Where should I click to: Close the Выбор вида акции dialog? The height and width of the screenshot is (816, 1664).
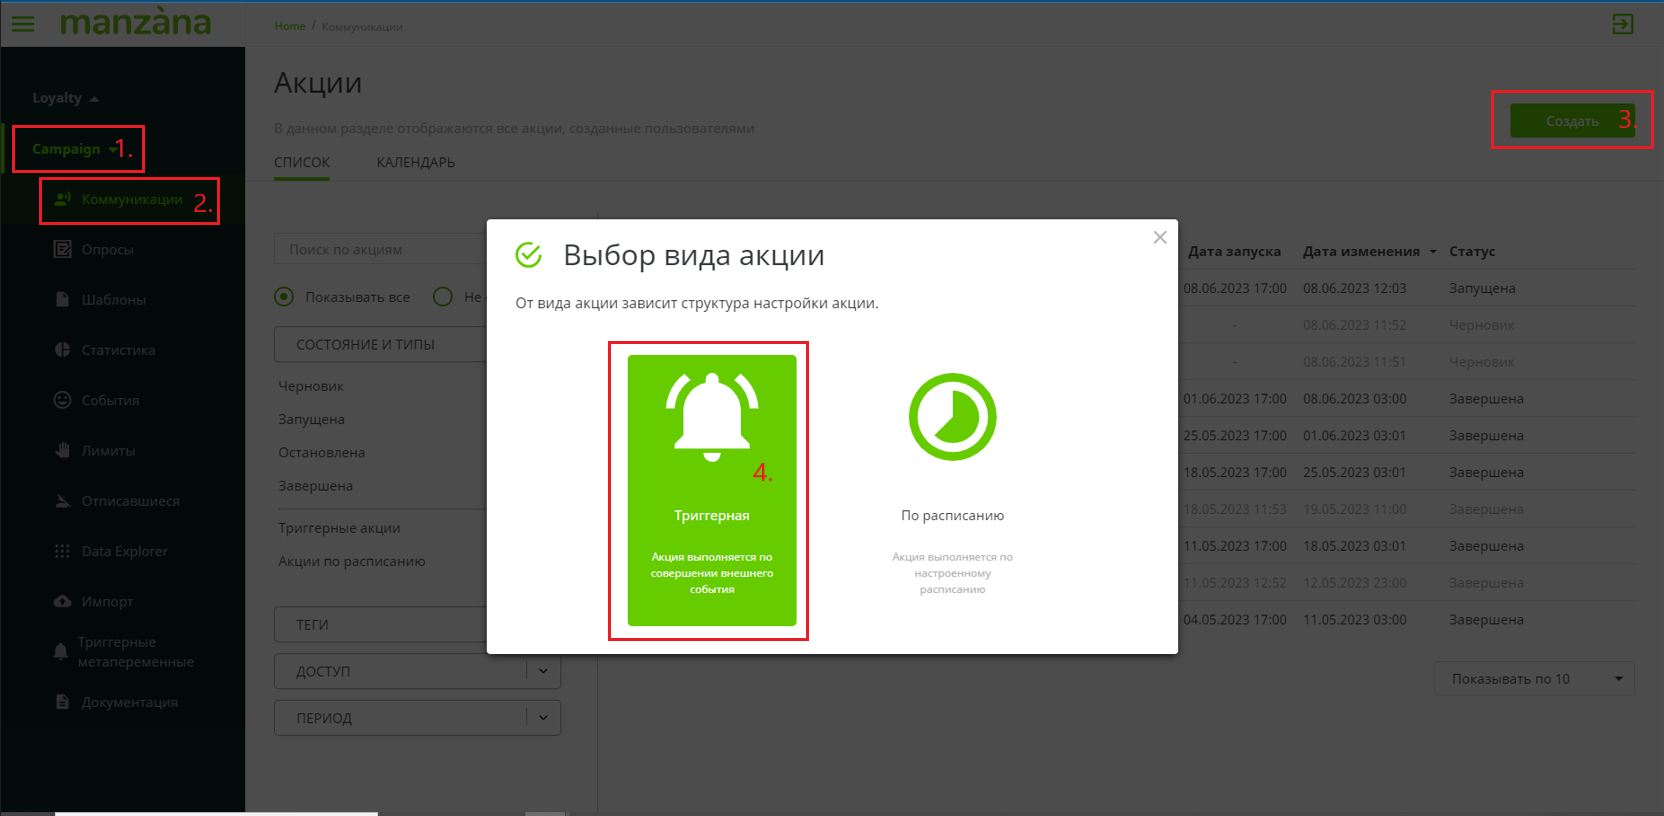pyautogui.click(x=1159, y=237)
